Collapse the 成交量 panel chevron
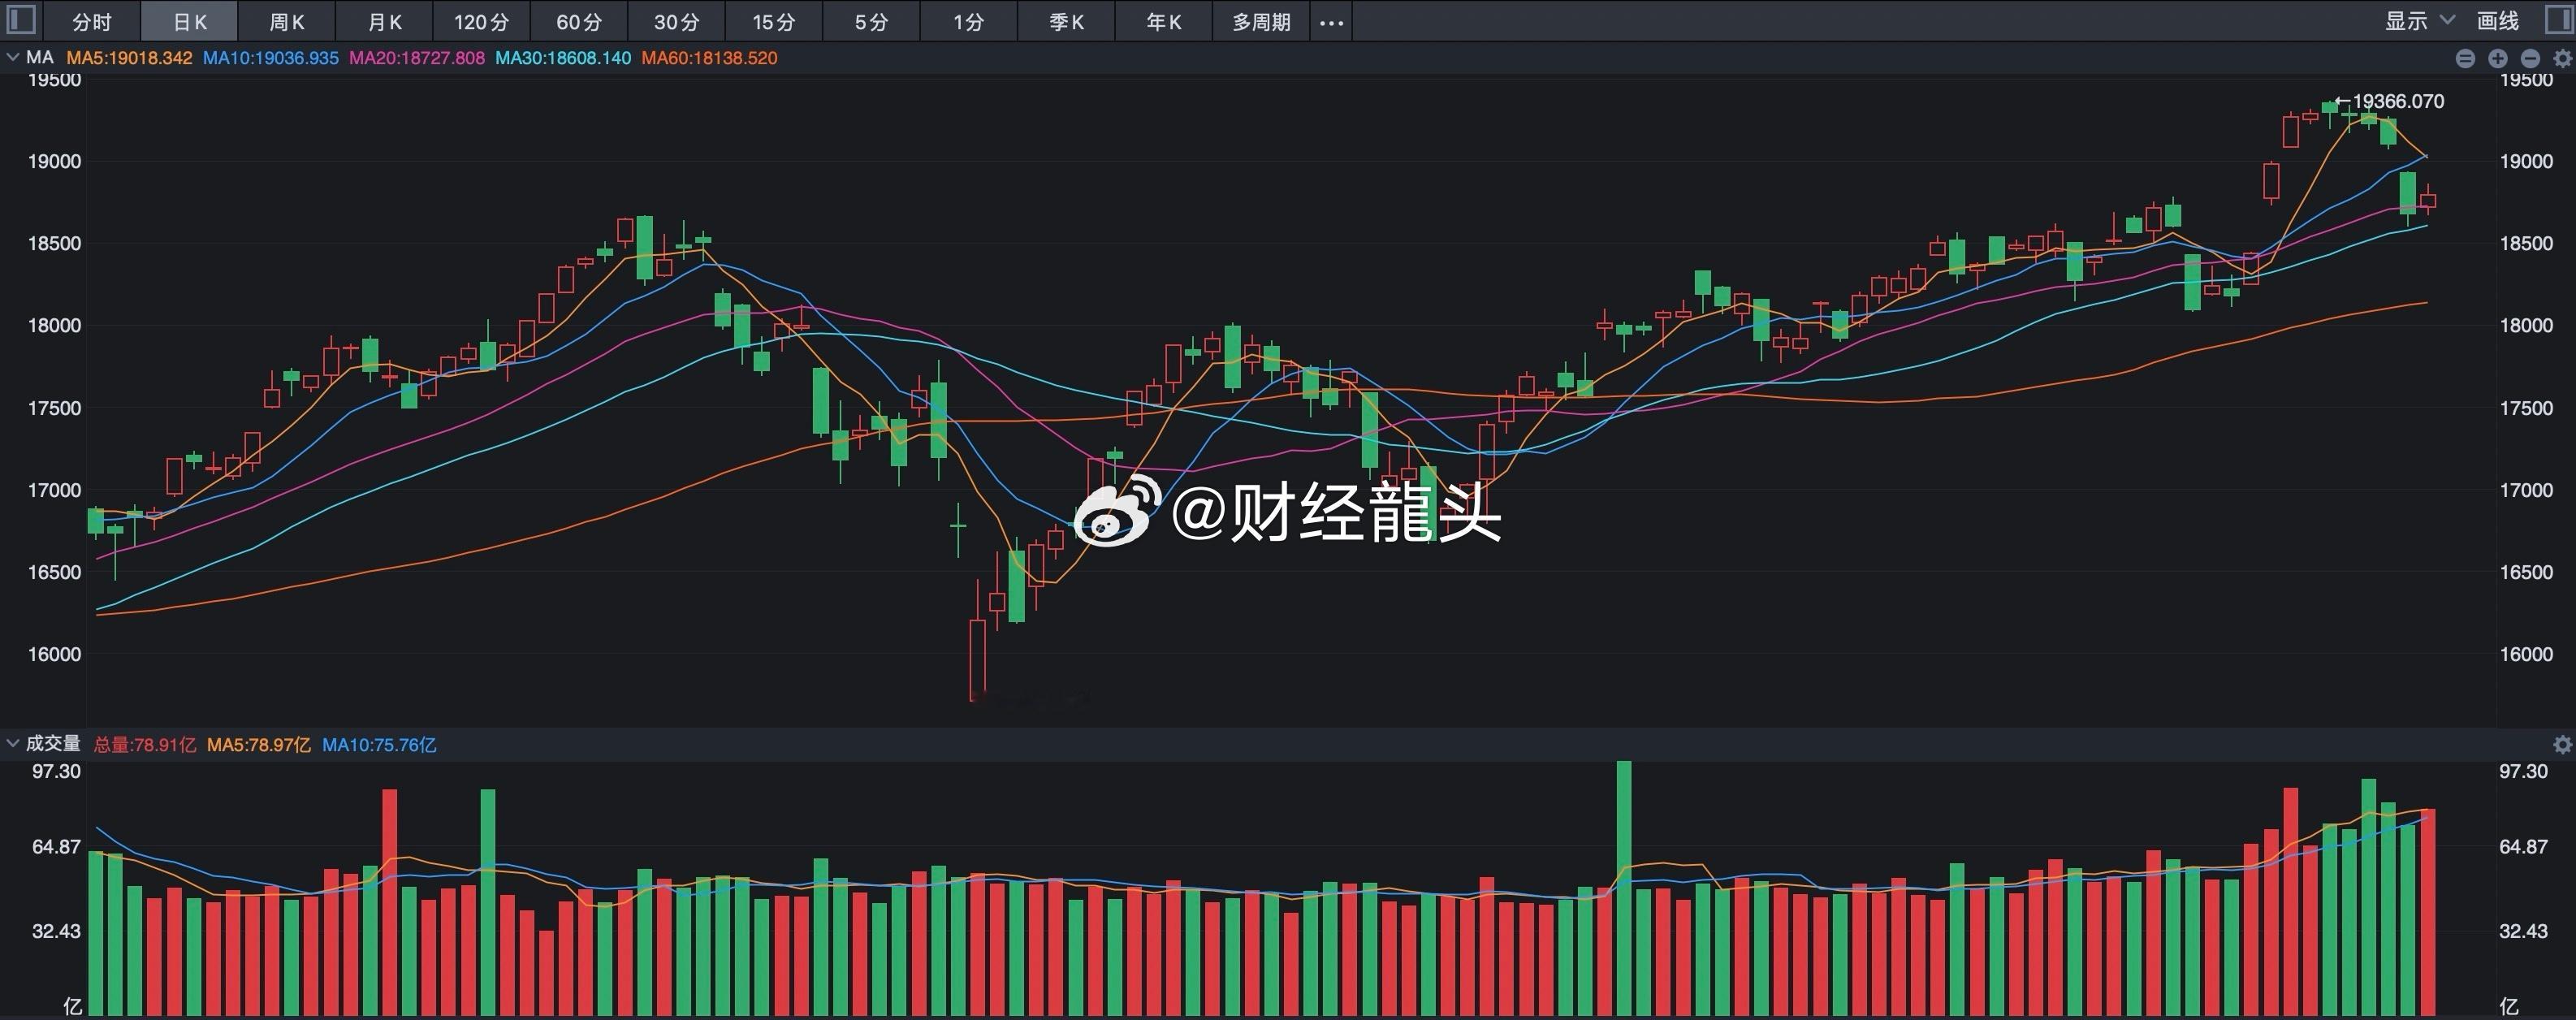 tap(13, 743)
